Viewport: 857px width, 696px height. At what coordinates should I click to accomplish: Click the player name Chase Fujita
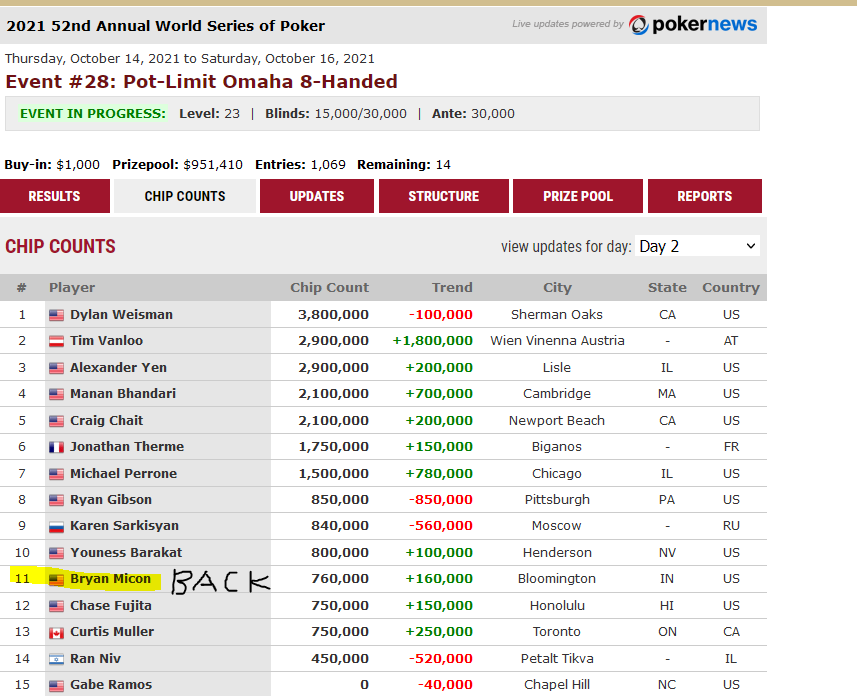pyautogui.click(x=111, y=606)
